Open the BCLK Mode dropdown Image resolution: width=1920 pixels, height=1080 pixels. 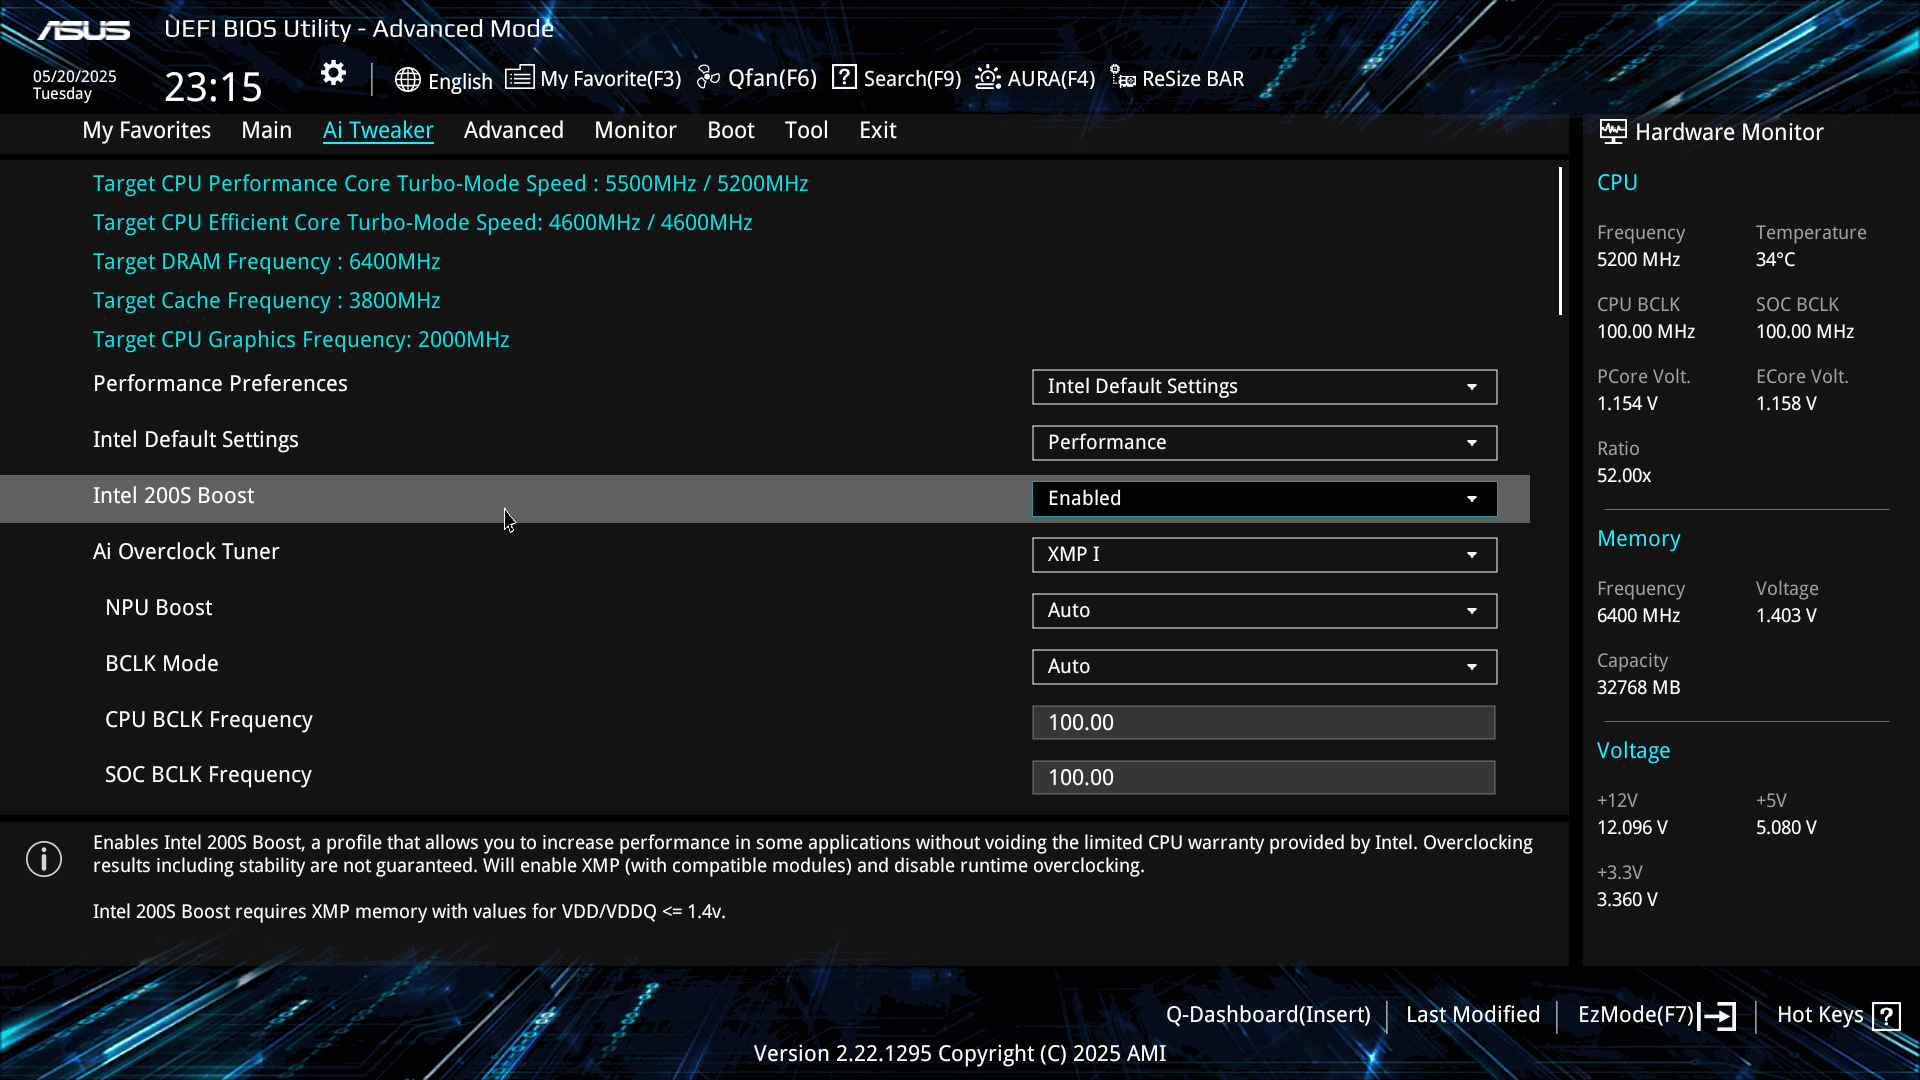pos(1264,667)
